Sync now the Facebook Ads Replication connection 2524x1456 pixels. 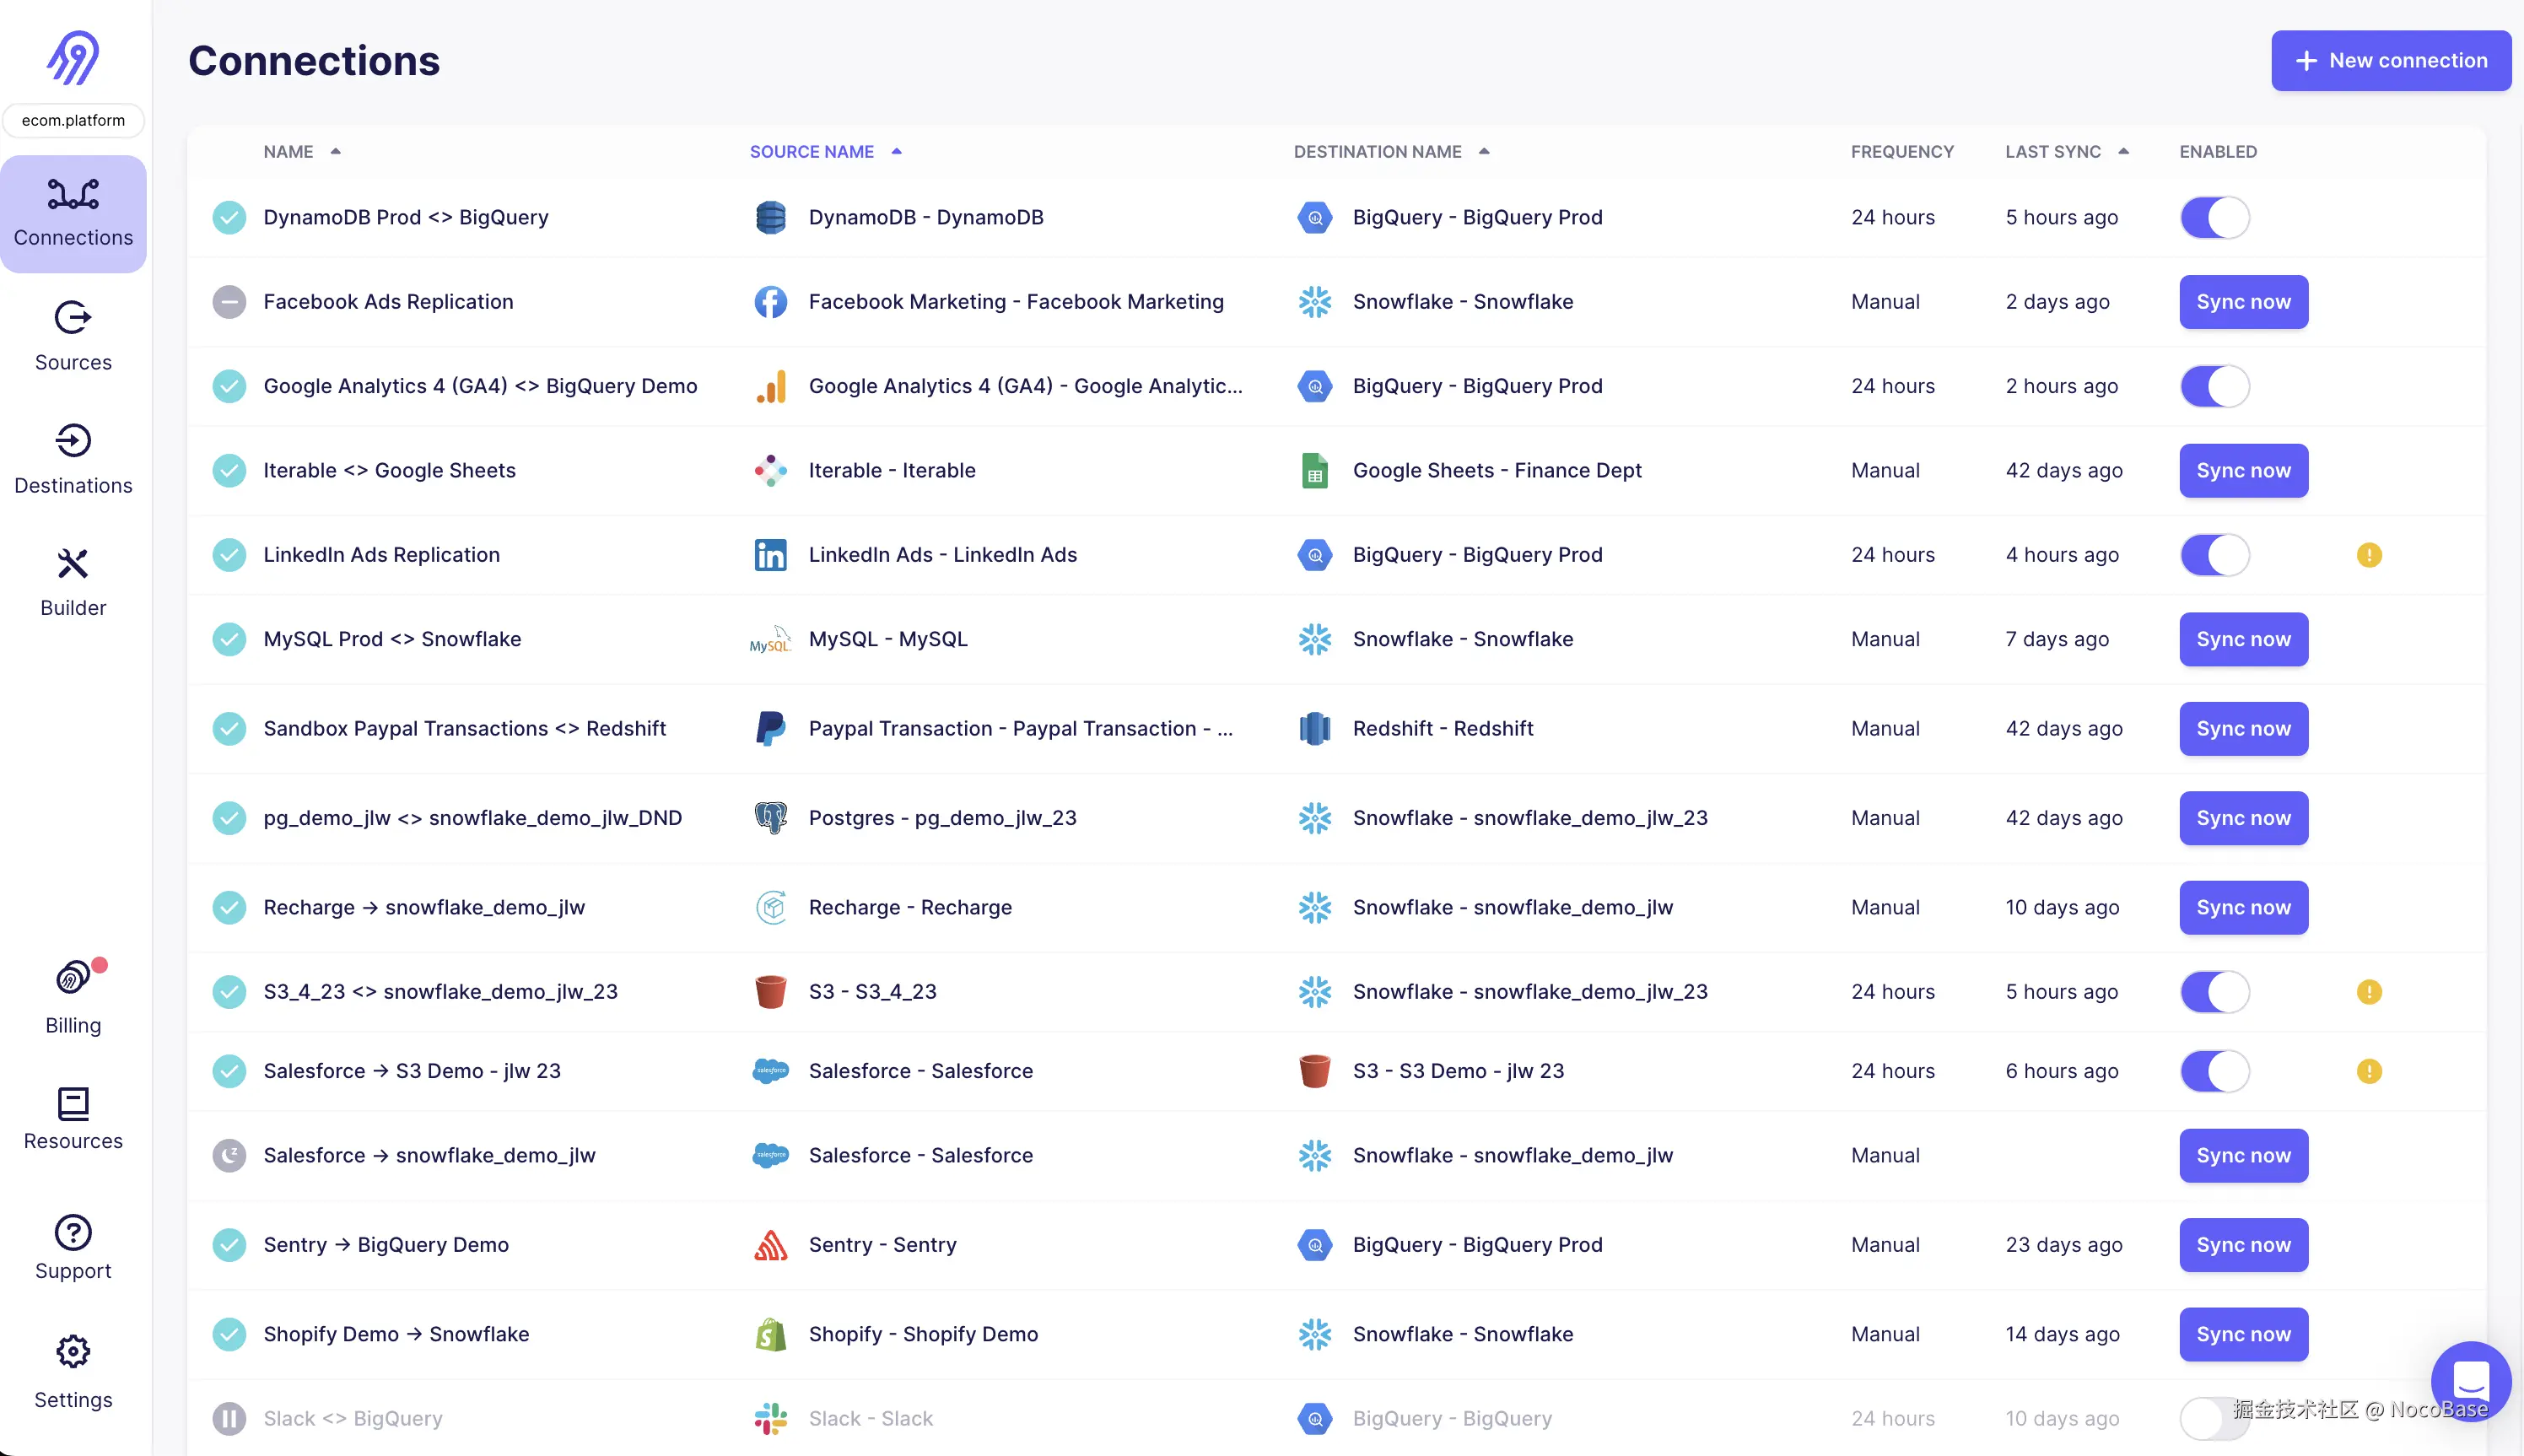(x=2242, y=302)
